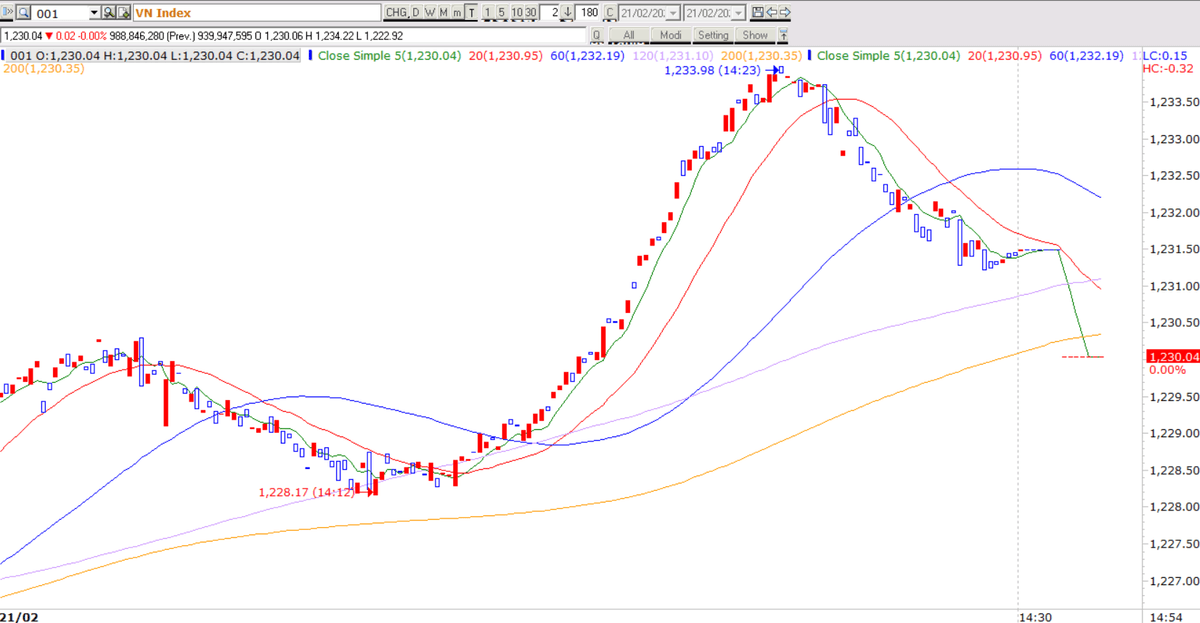Open the symbol code dropdown arrow
Image resolution: width=1200 pixels, height=623 pixels.
coord(94,13)
